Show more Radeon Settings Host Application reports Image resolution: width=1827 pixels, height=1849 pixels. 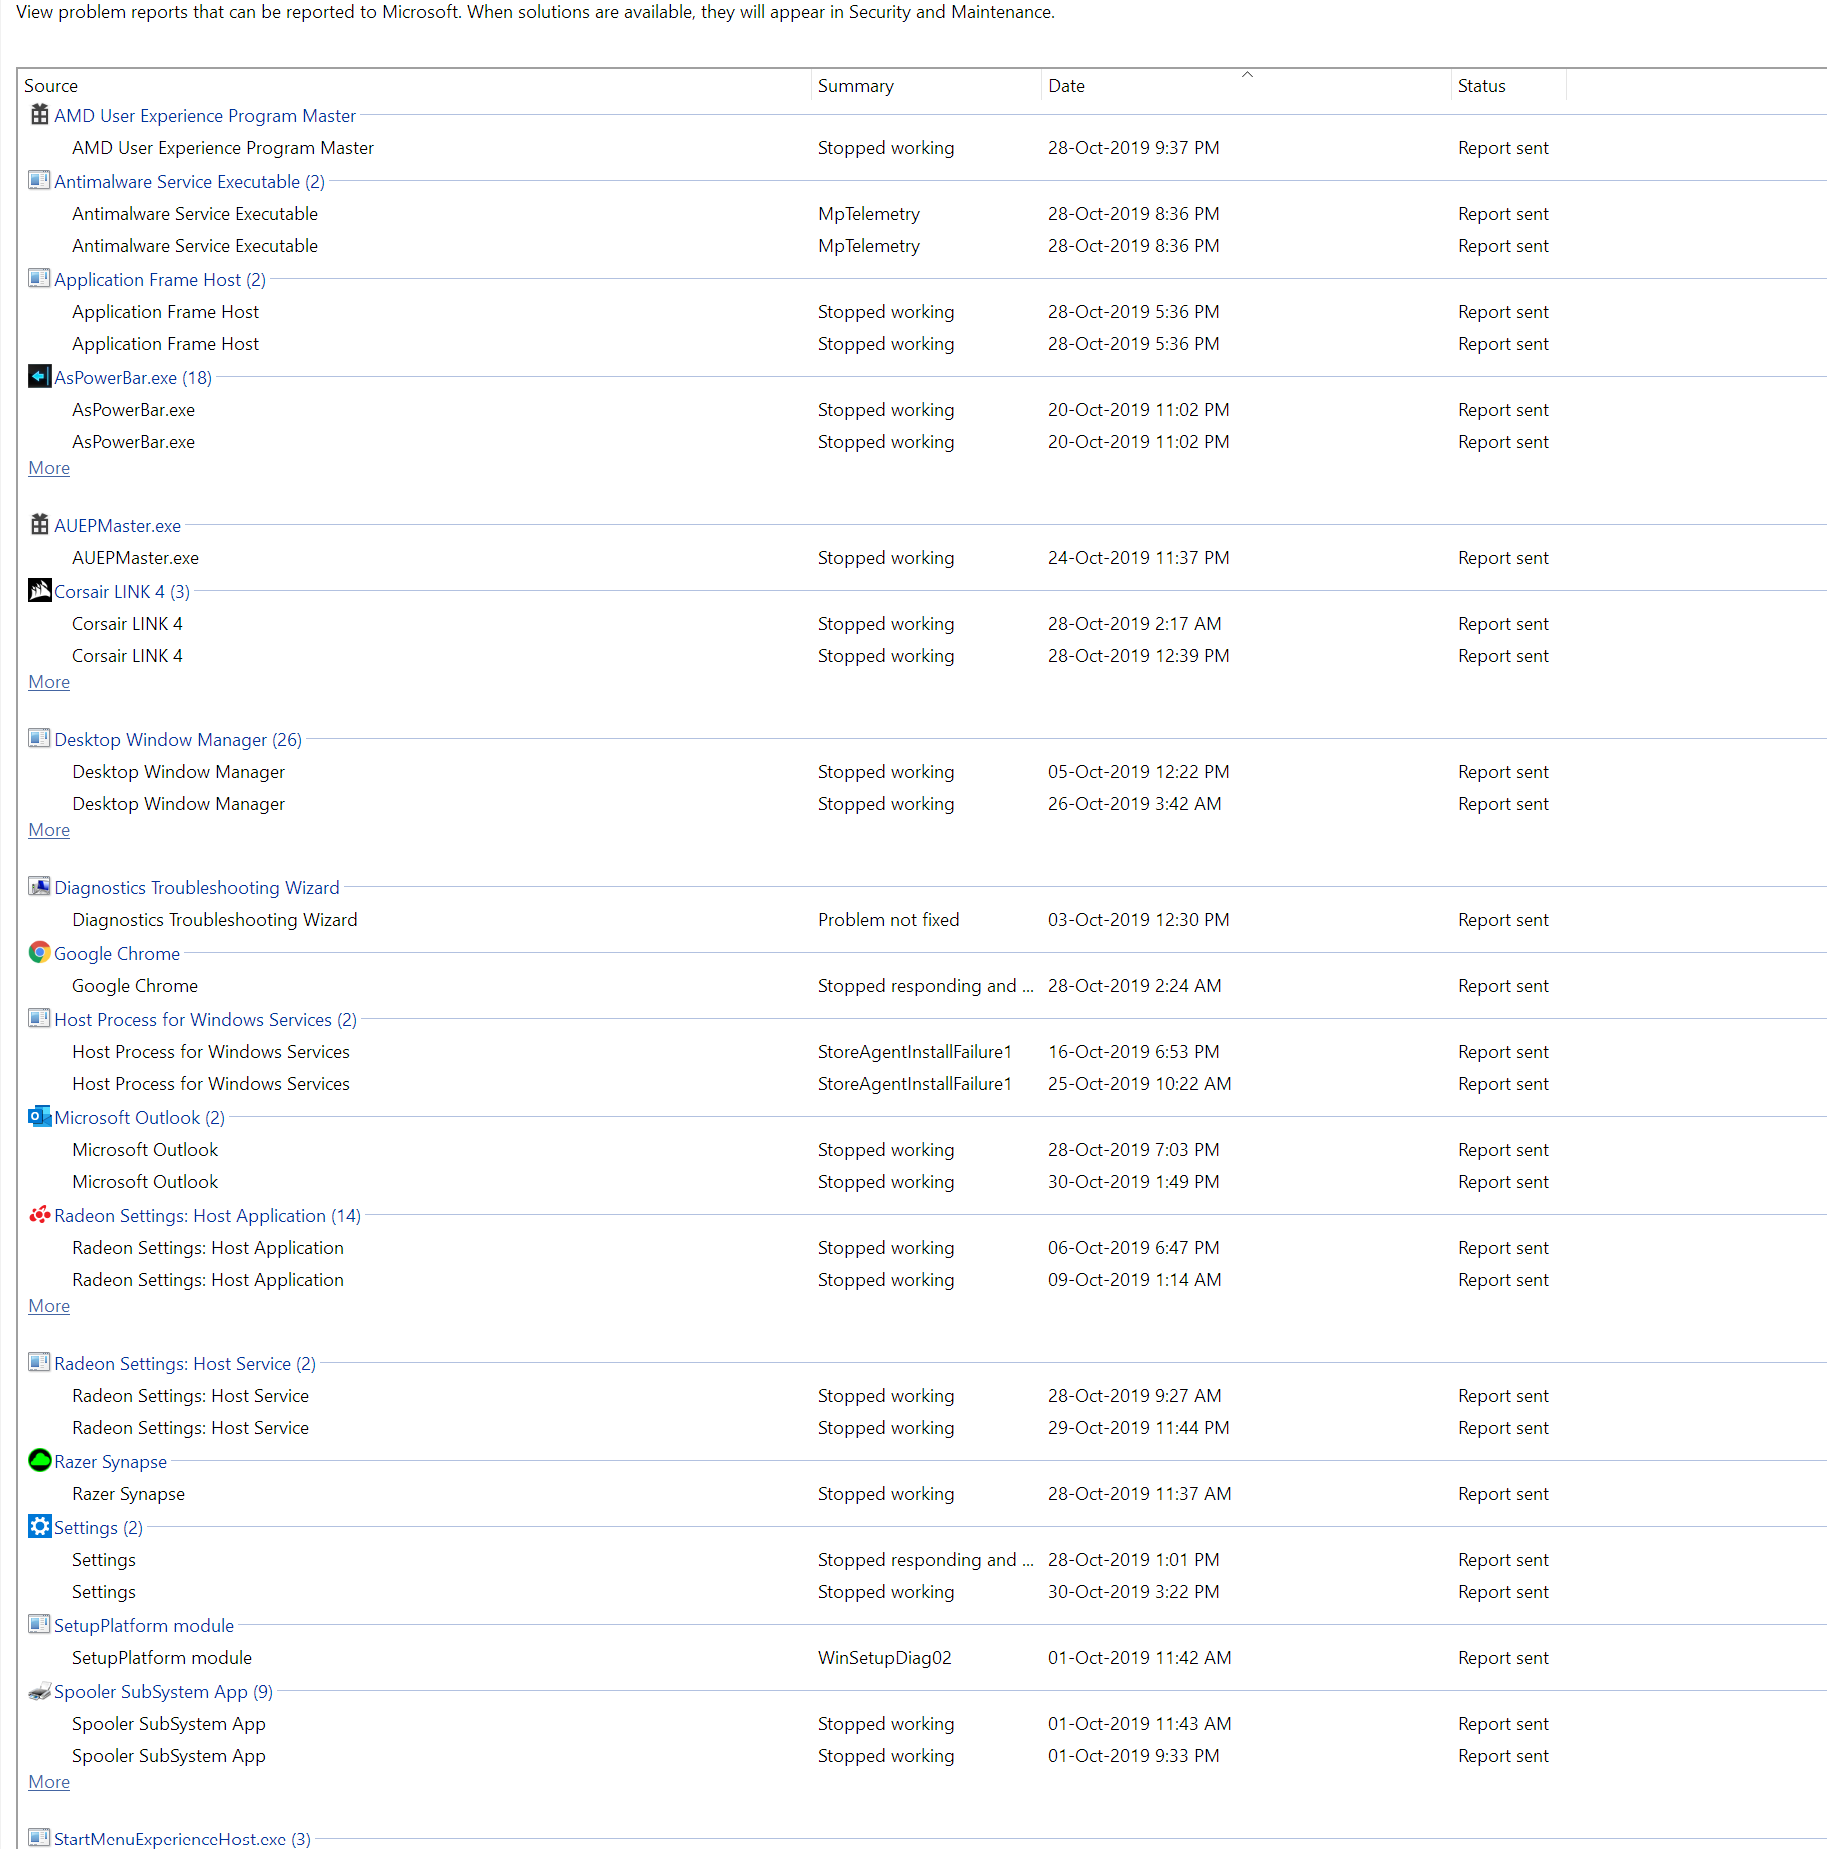49,1306
